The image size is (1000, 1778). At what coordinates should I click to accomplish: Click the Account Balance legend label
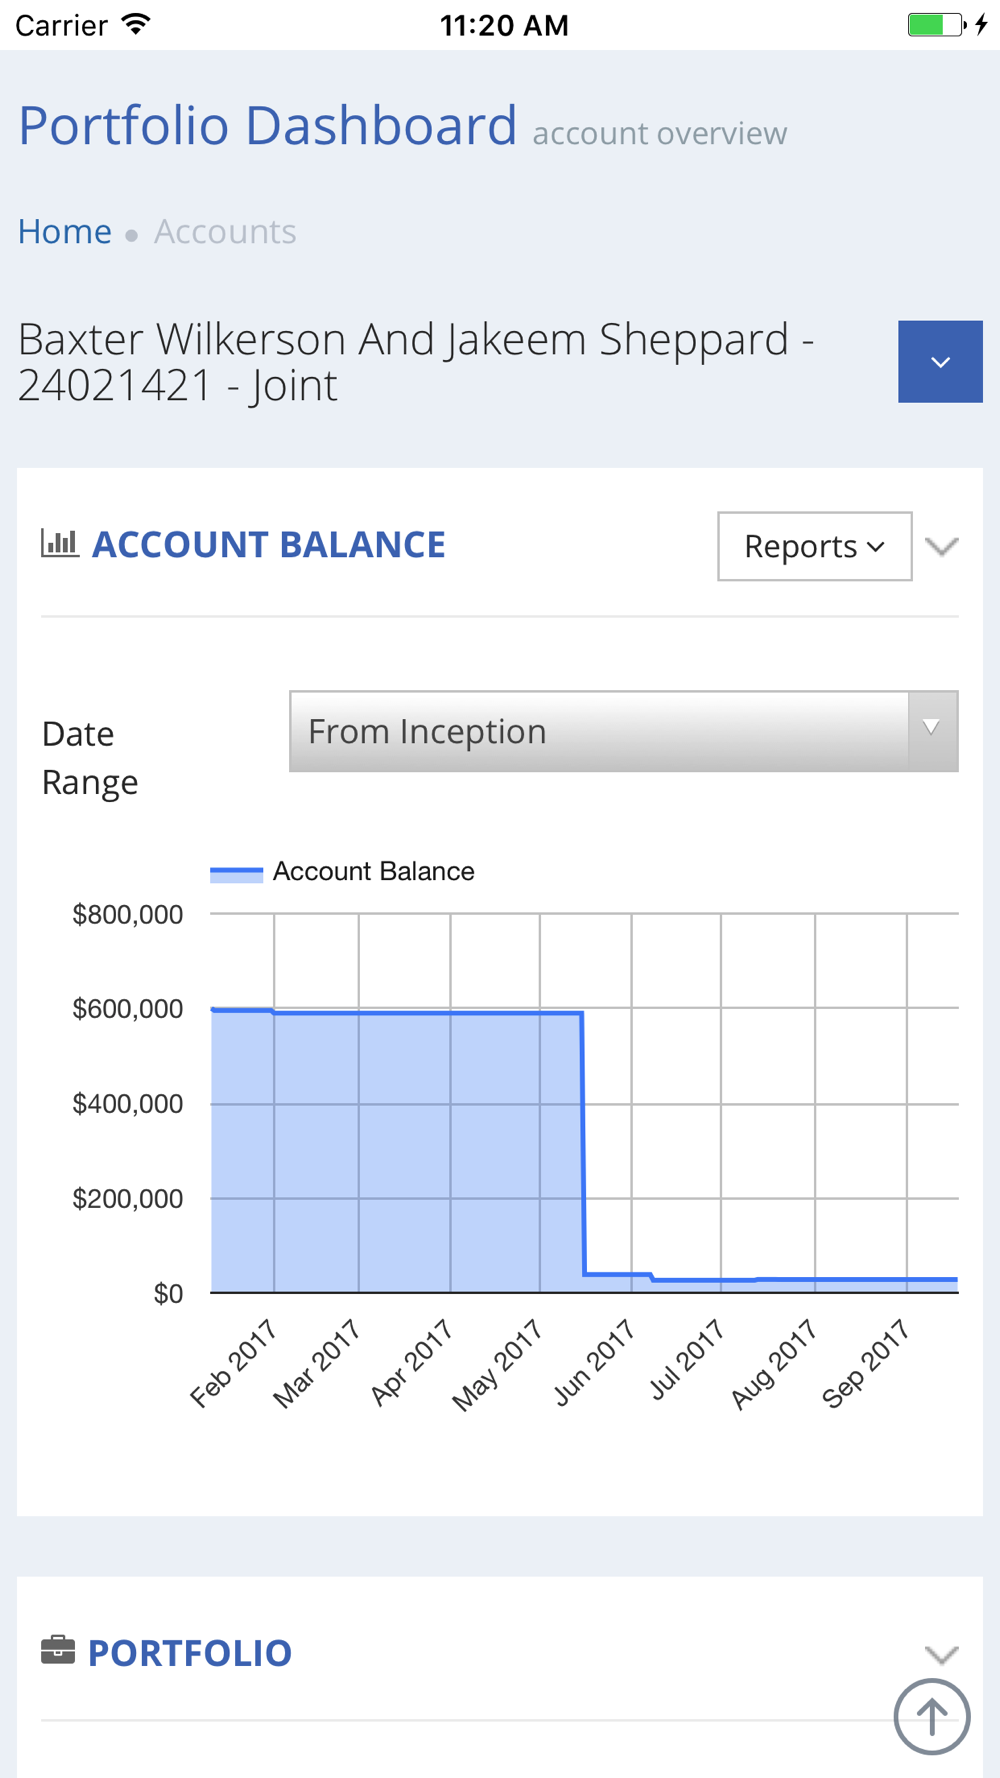373,871
